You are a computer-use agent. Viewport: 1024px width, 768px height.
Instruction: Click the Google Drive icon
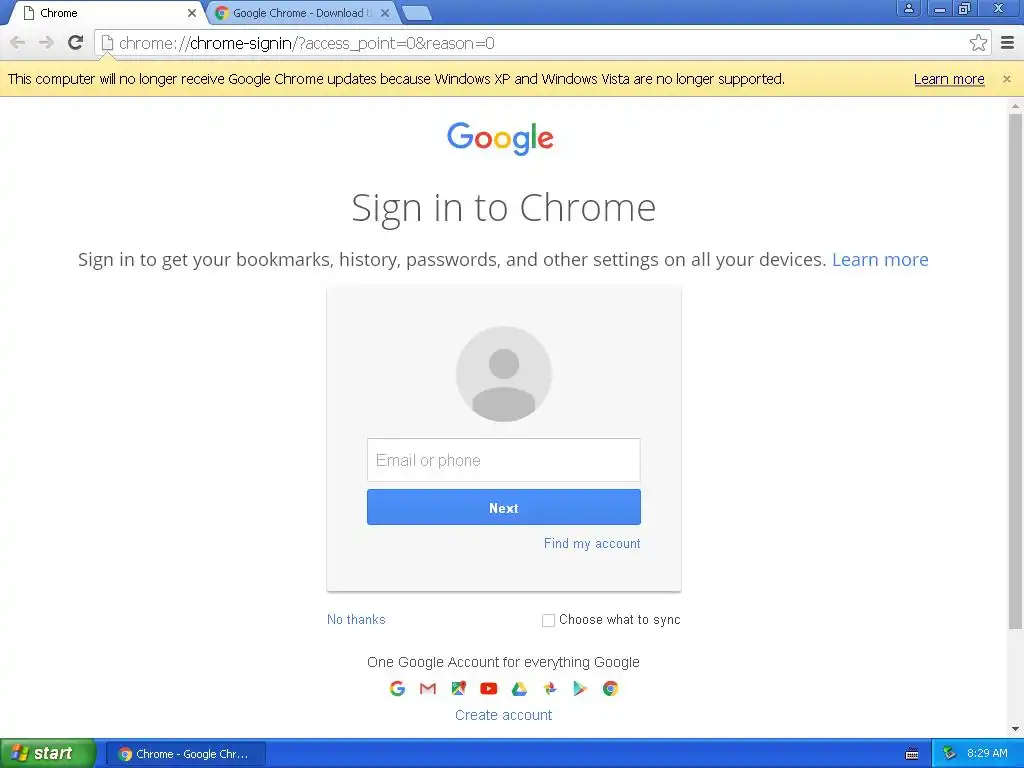tap(519, 688)
